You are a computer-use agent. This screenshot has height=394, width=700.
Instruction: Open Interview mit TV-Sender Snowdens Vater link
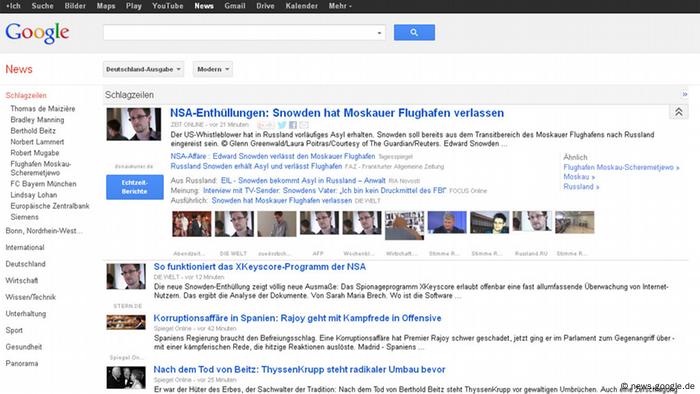click(325, 191)
